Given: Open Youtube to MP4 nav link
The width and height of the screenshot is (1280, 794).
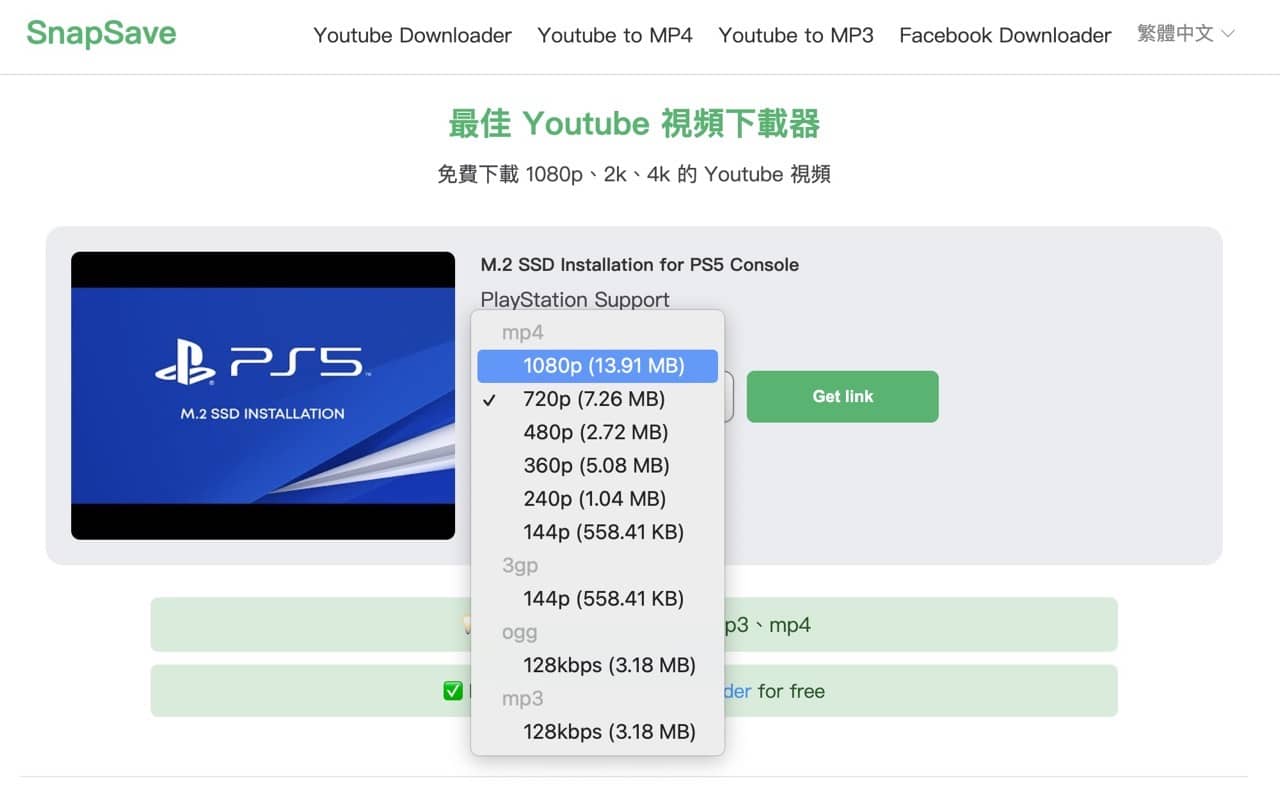Looking at the screenshot, I should pos(615,35).
